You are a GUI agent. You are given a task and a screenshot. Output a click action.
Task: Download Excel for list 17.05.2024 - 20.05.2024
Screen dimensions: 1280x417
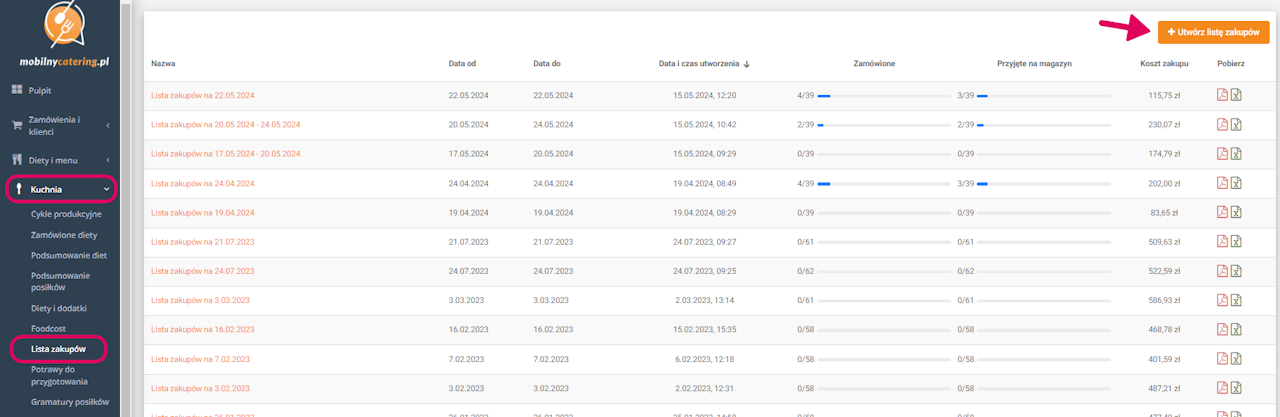(1236, 154)
